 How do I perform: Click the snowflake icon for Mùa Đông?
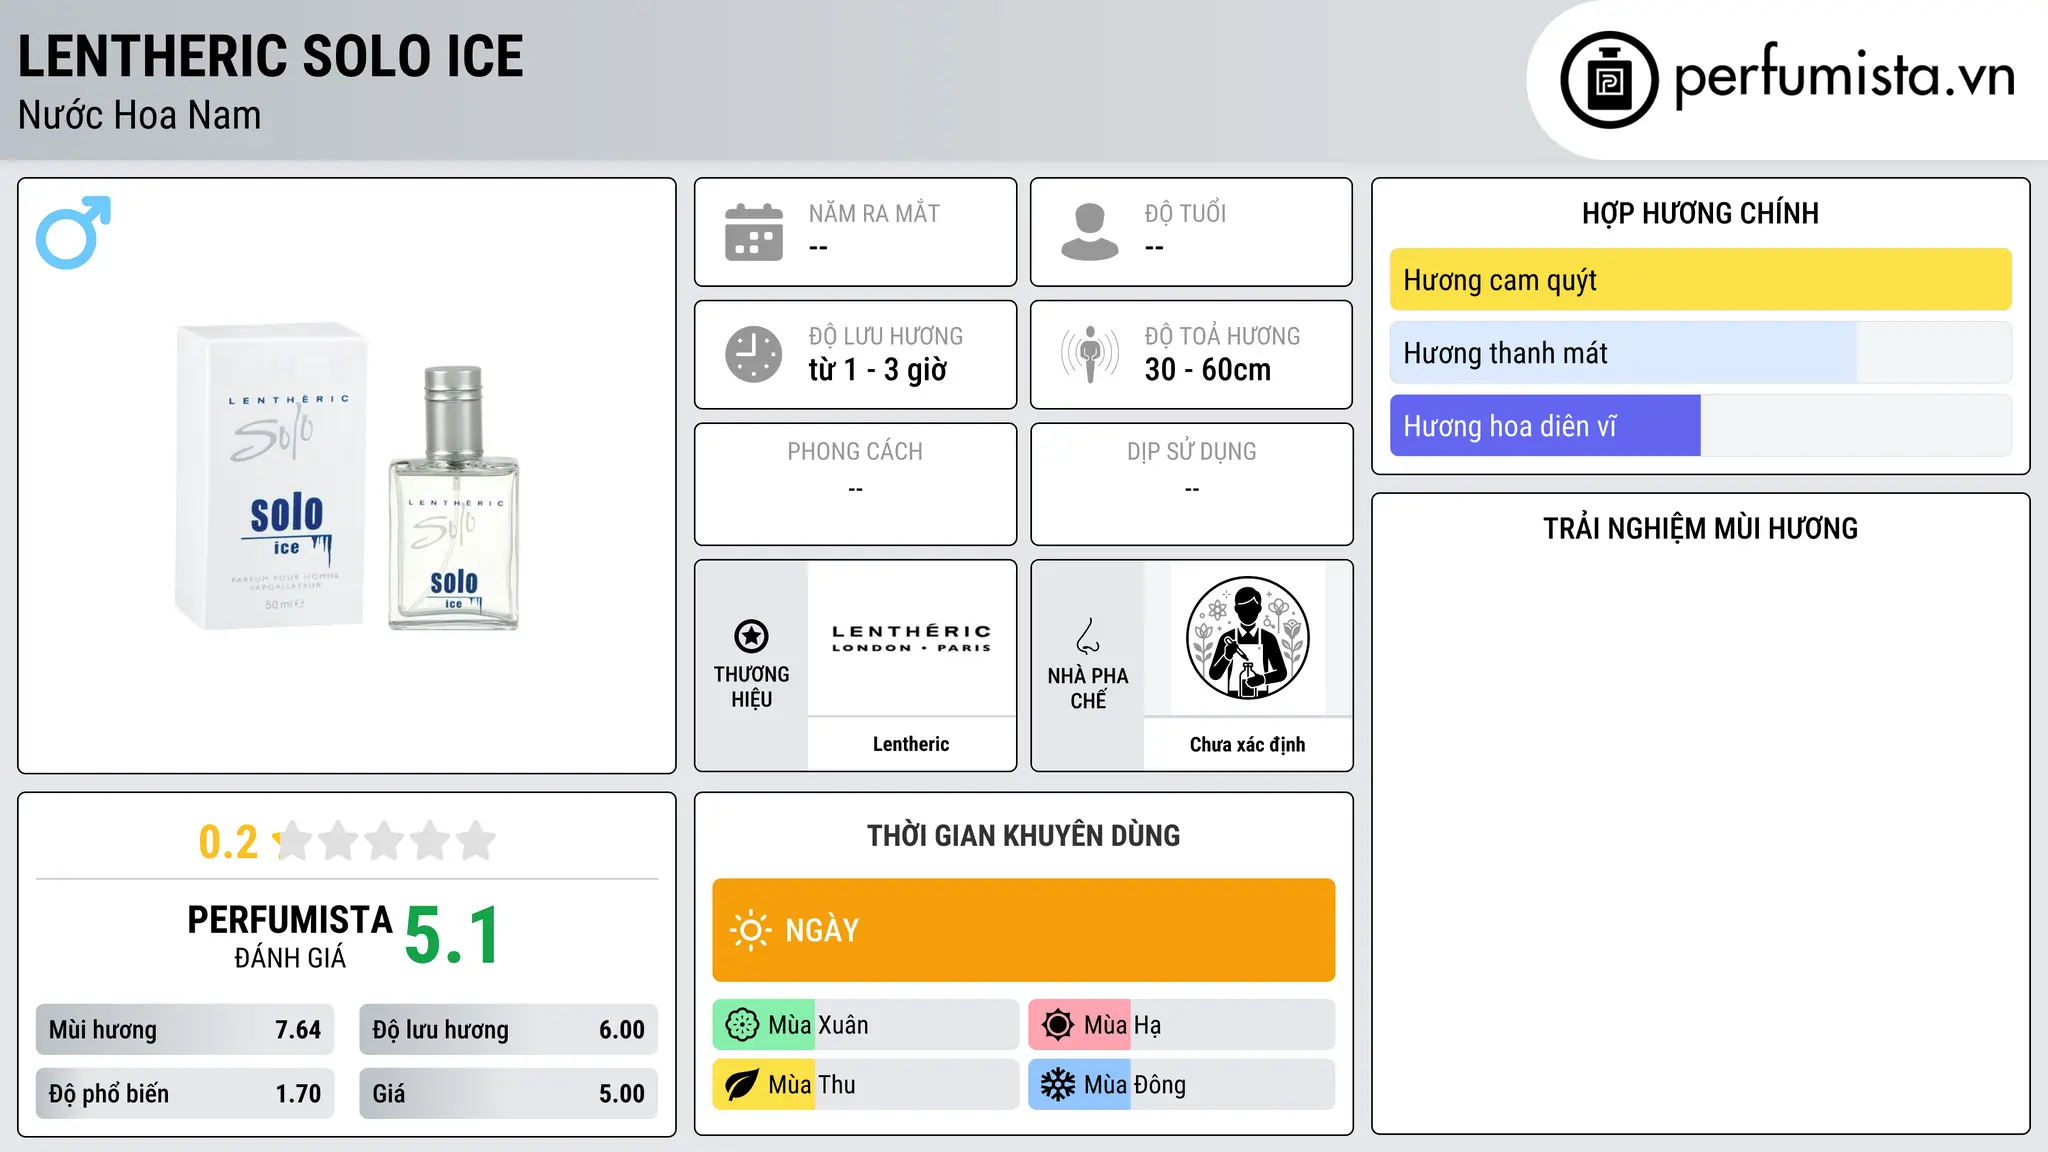pyautogui.click(x=1058, y=1085)
